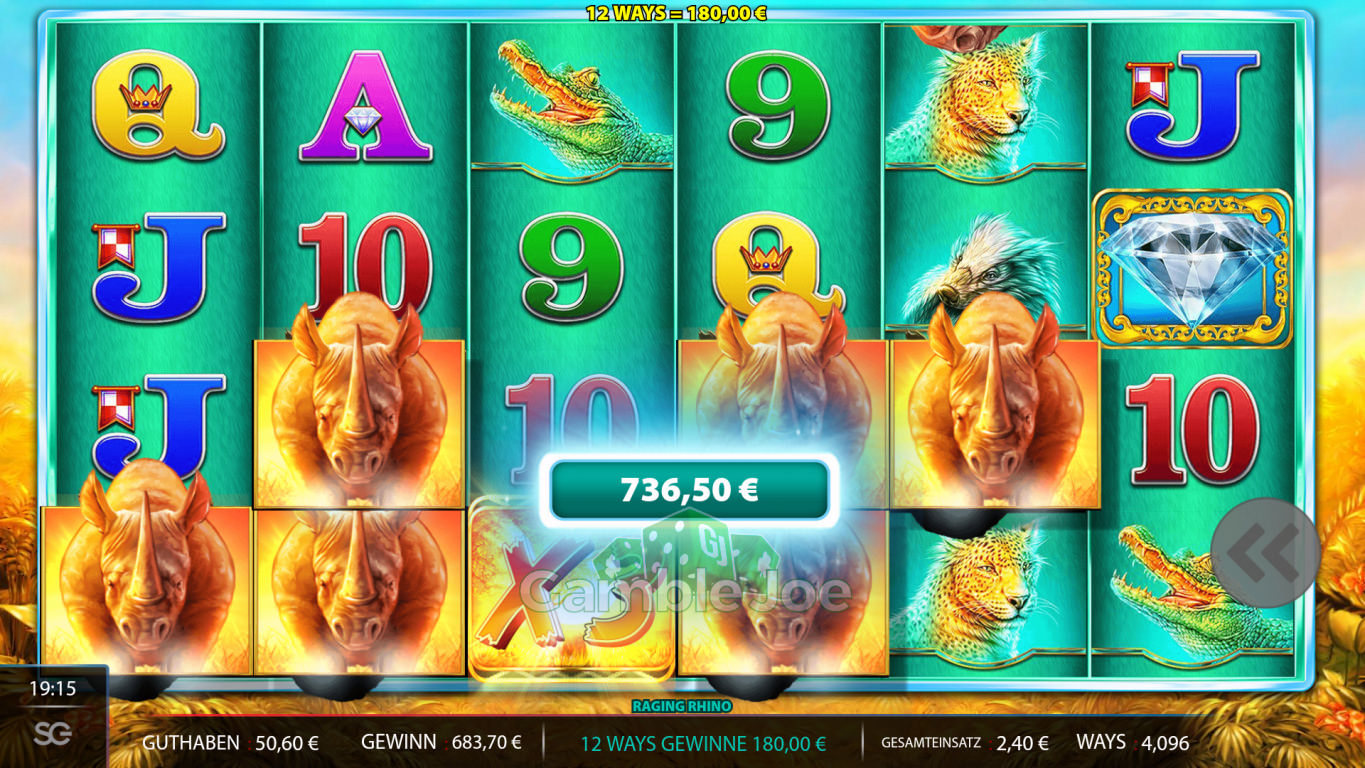Image resolution: width=1365 pixels, height=768 pixels.
Task: Click the leopard symbol at top of fifth reel
Action: [985, 100]
